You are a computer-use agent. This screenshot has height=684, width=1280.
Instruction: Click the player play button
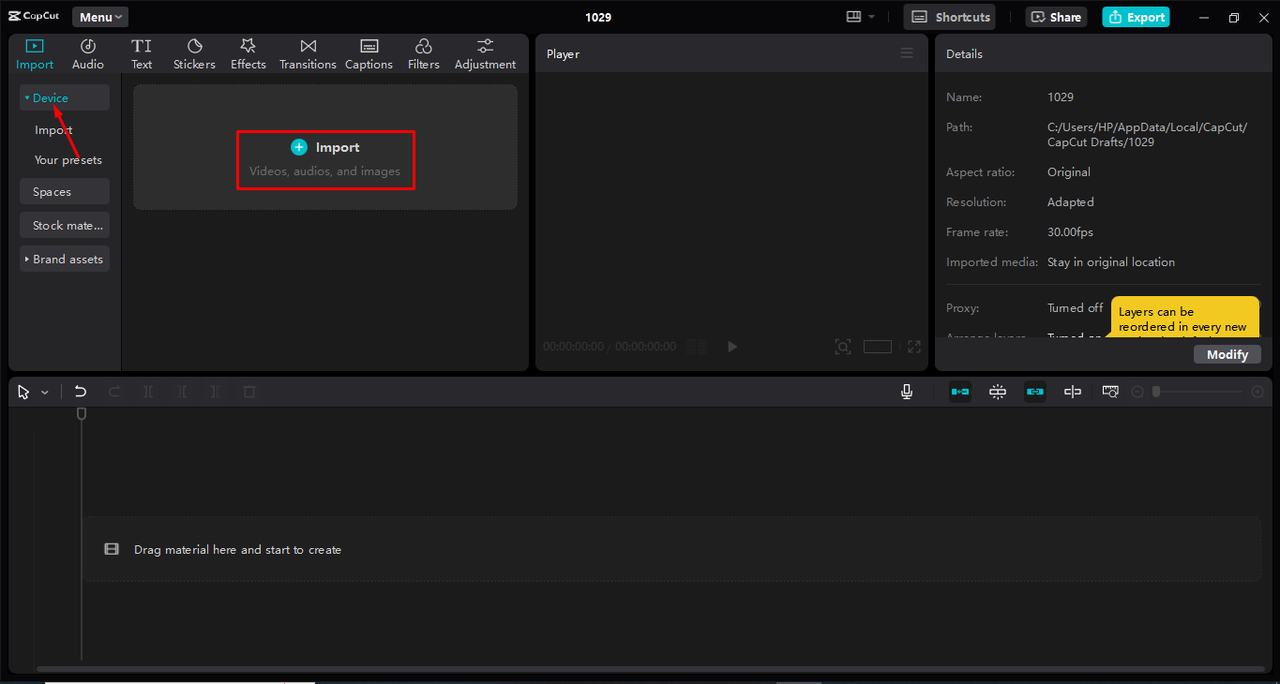click(x=732, y=347)
